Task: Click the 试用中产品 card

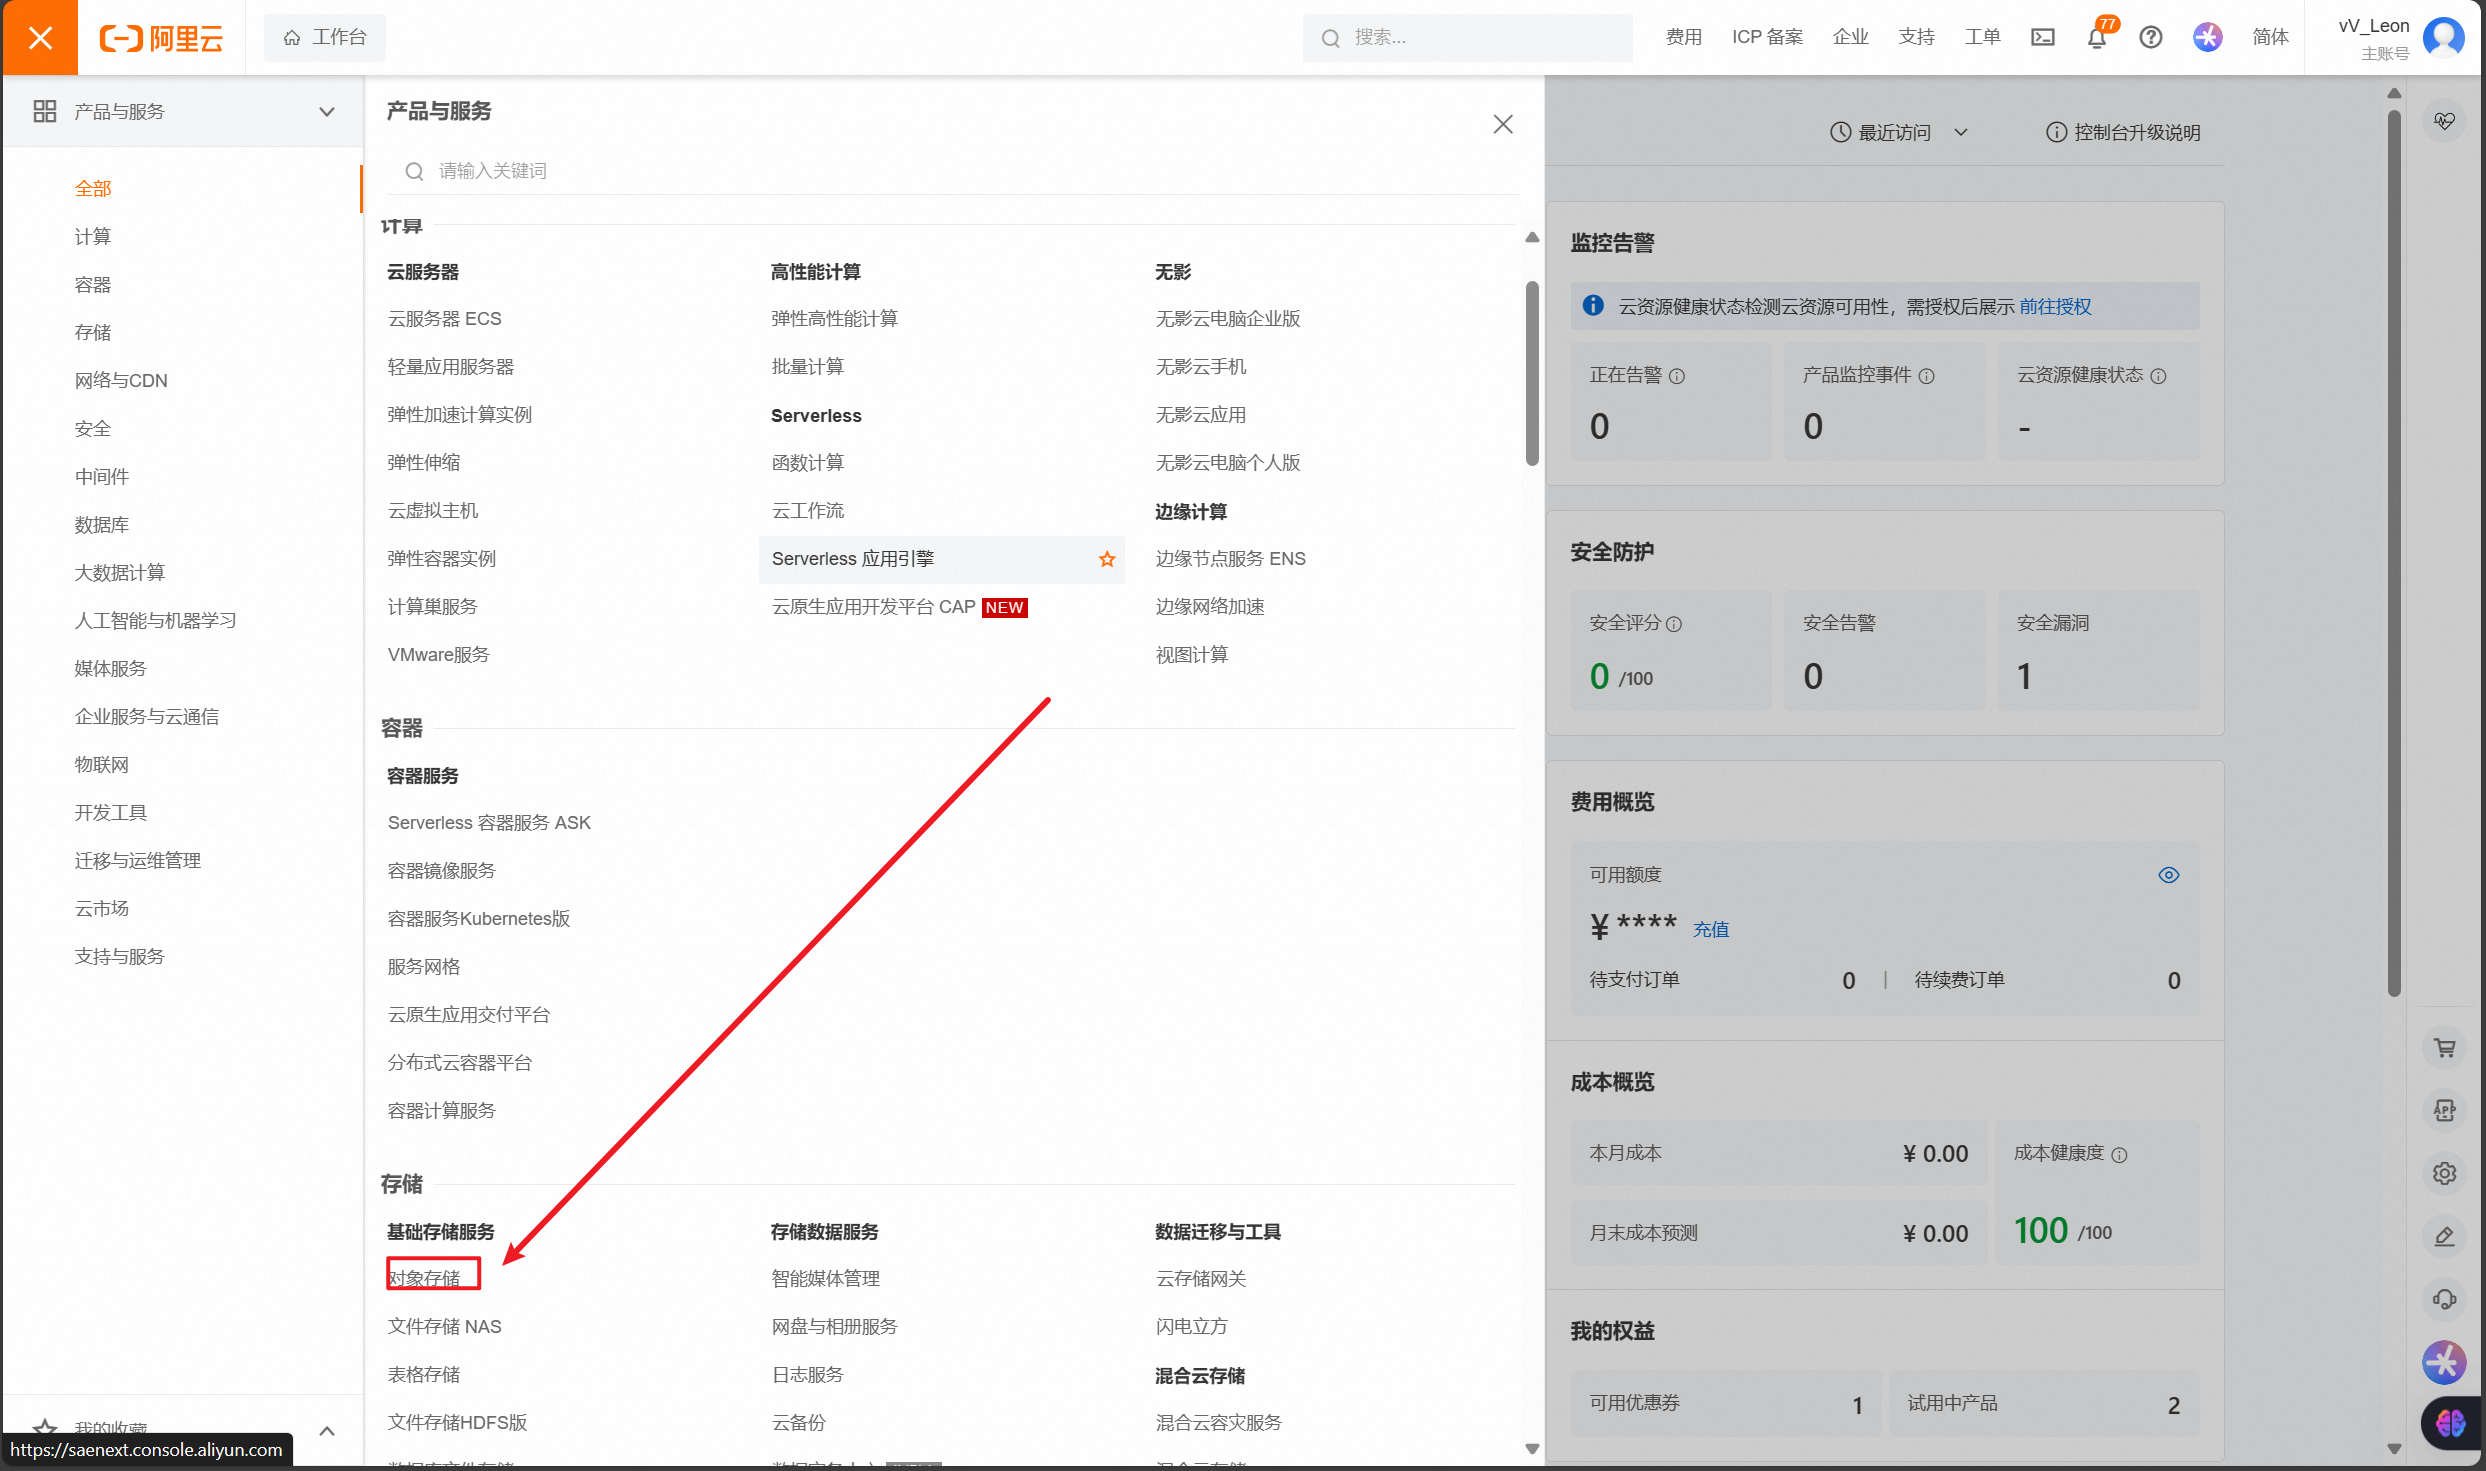Action: (2044, 1403)
